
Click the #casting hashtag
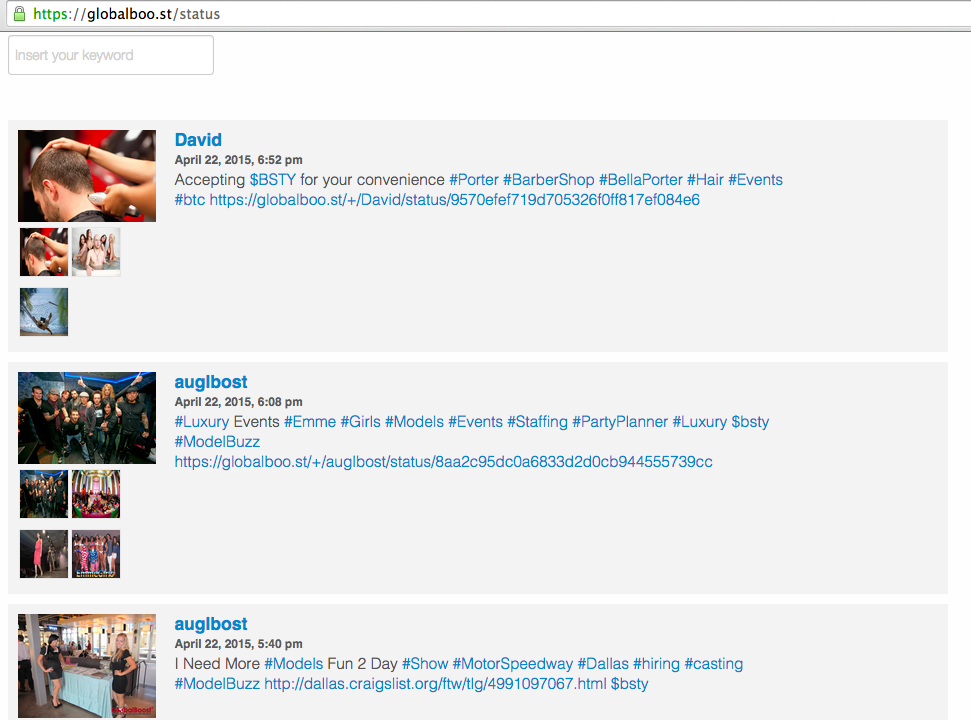pos(713,664)
